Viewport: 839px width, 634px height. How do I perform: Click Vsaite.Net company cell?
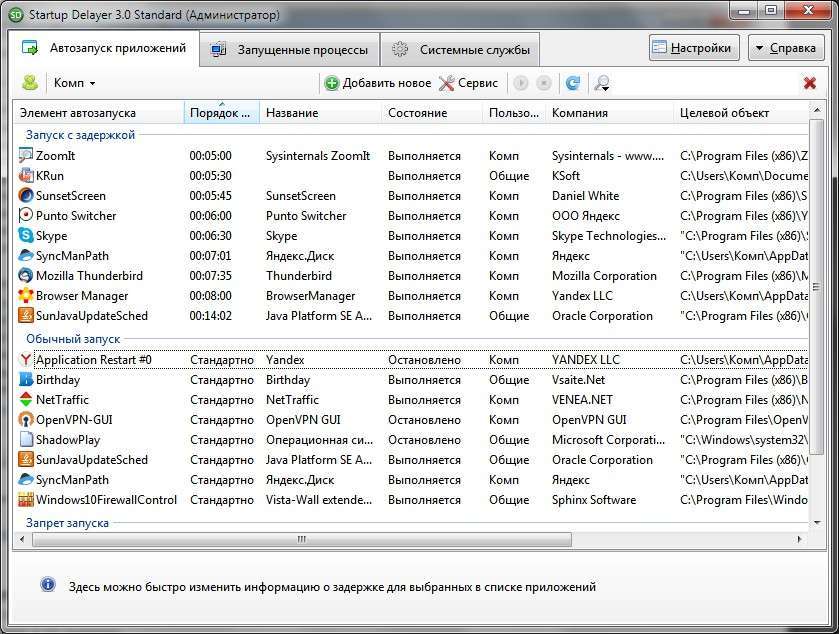coord(578,380)
